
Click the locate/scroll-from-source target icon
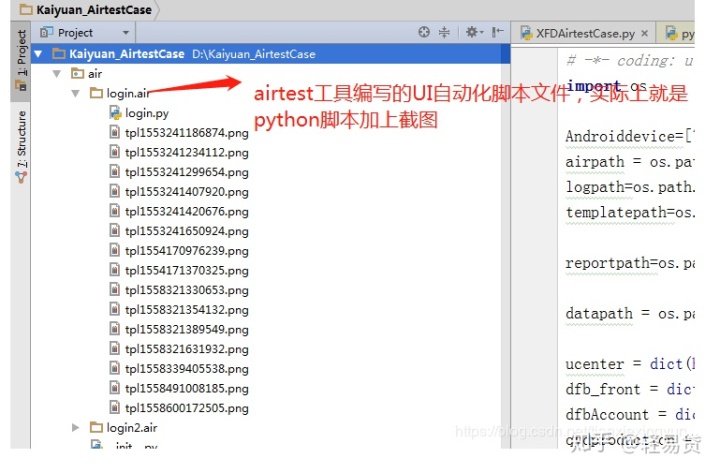[424, 32]
